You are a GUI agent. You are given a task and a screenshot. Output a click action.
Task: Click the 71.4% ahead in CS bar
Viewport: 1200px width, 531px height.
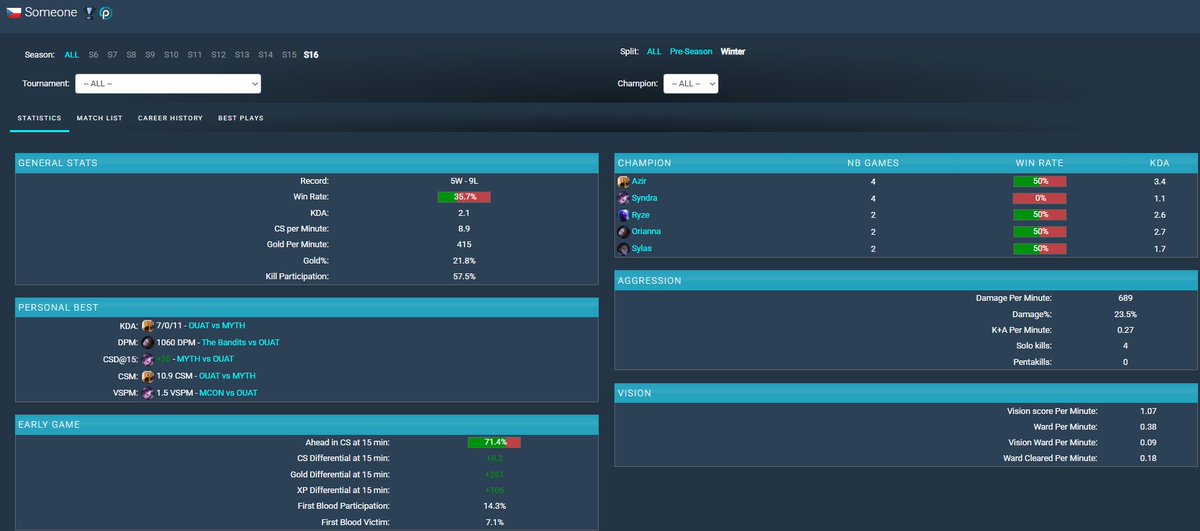pos(494,442)
